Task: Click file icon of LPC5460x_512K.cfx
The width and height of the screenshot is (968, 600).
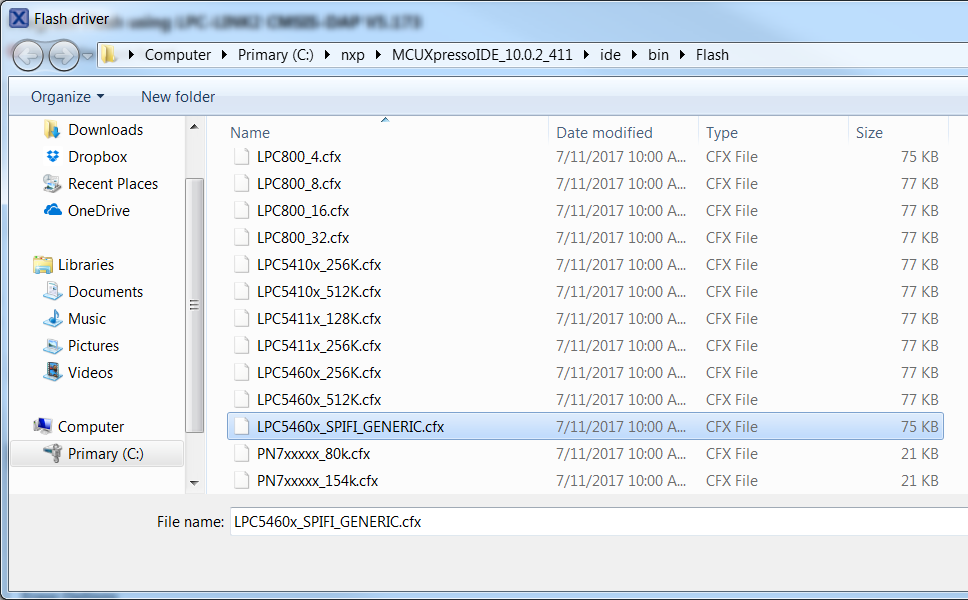Action: coord(241,400)
